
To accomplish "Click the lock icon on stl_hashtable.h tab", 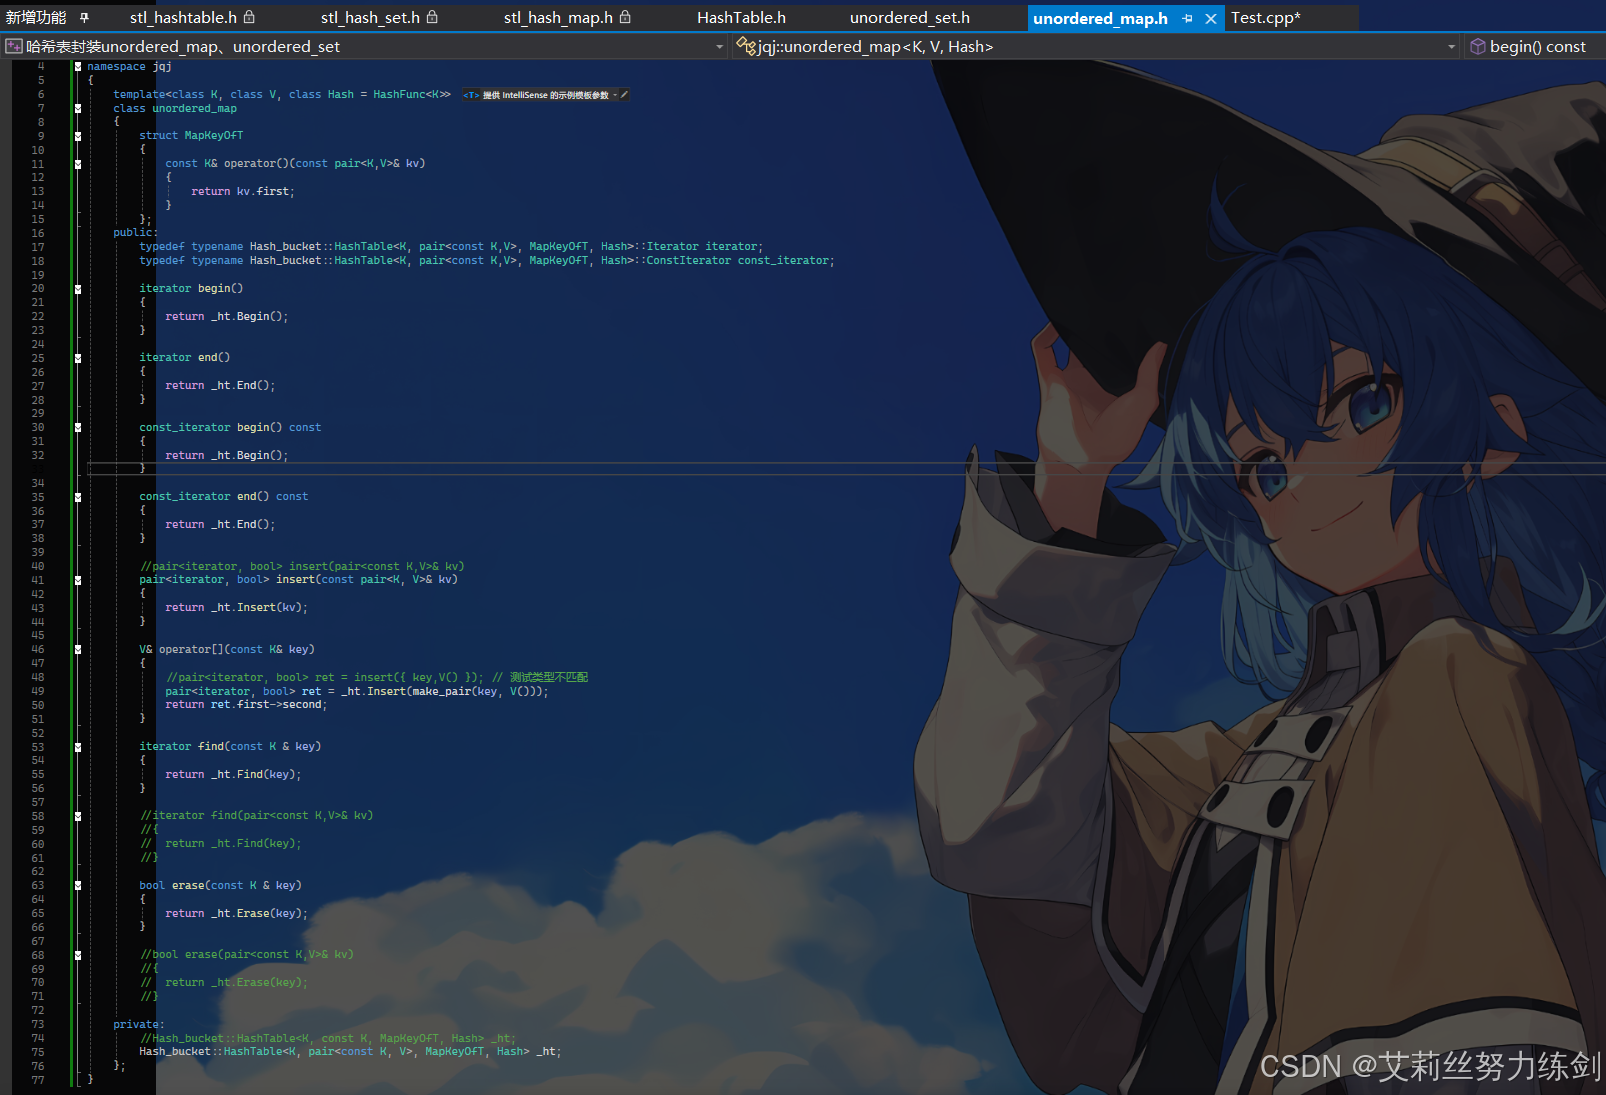I will (x=249, y=17).
